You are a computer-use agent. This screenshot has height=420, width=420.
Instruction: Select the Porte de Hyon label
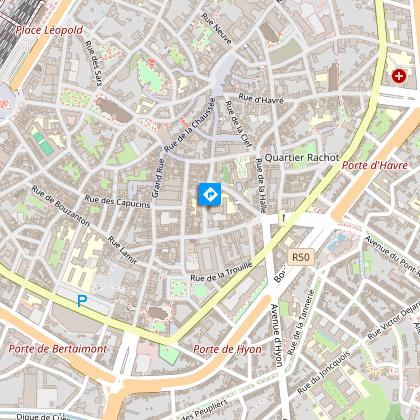pos(227,349)
